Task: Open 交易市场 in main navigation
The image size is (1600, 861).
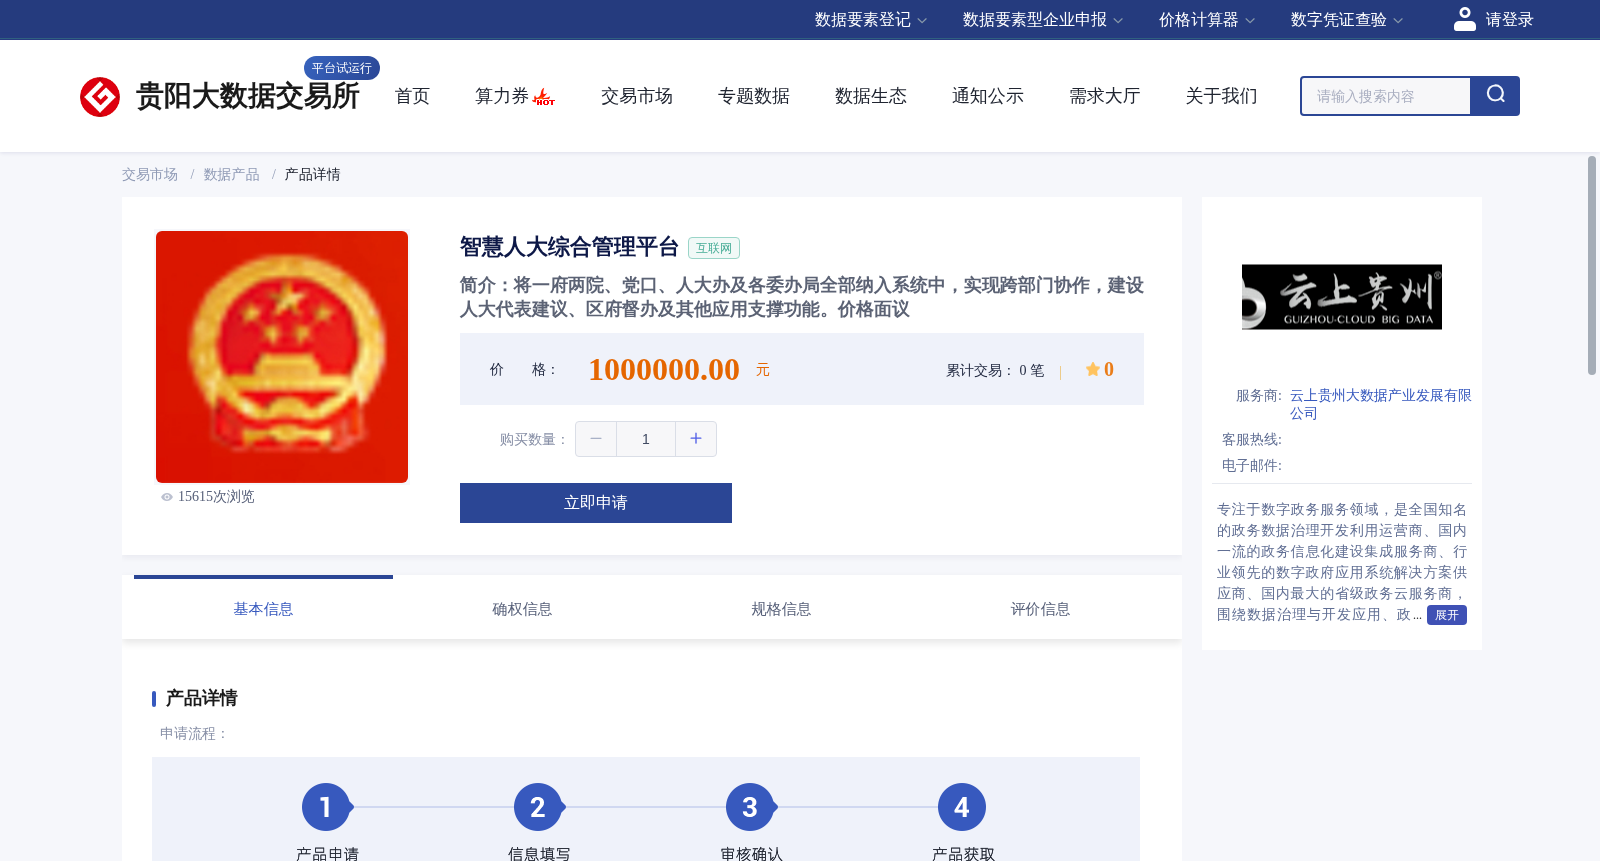Action: click(x=637, y=96)
